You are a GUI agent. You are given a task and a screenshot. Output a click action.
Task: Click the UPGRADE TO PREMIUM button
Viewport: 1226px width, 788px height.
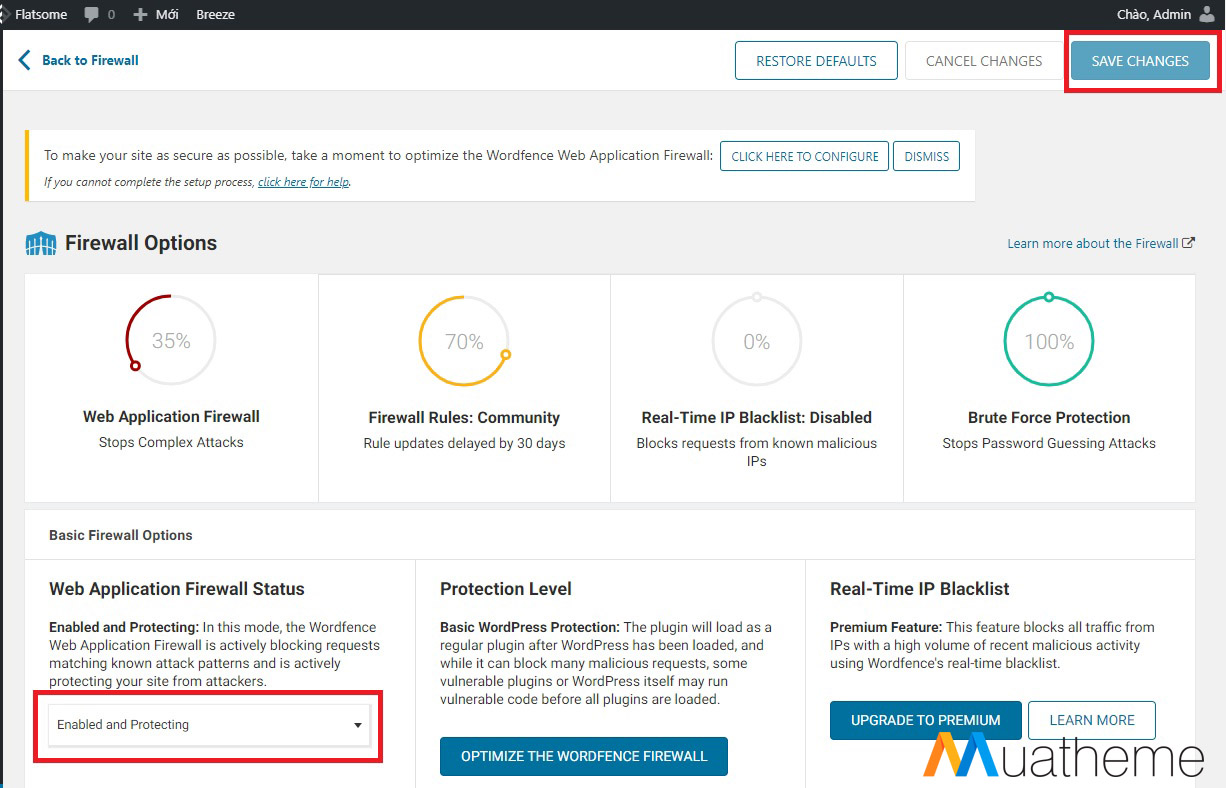926,720
